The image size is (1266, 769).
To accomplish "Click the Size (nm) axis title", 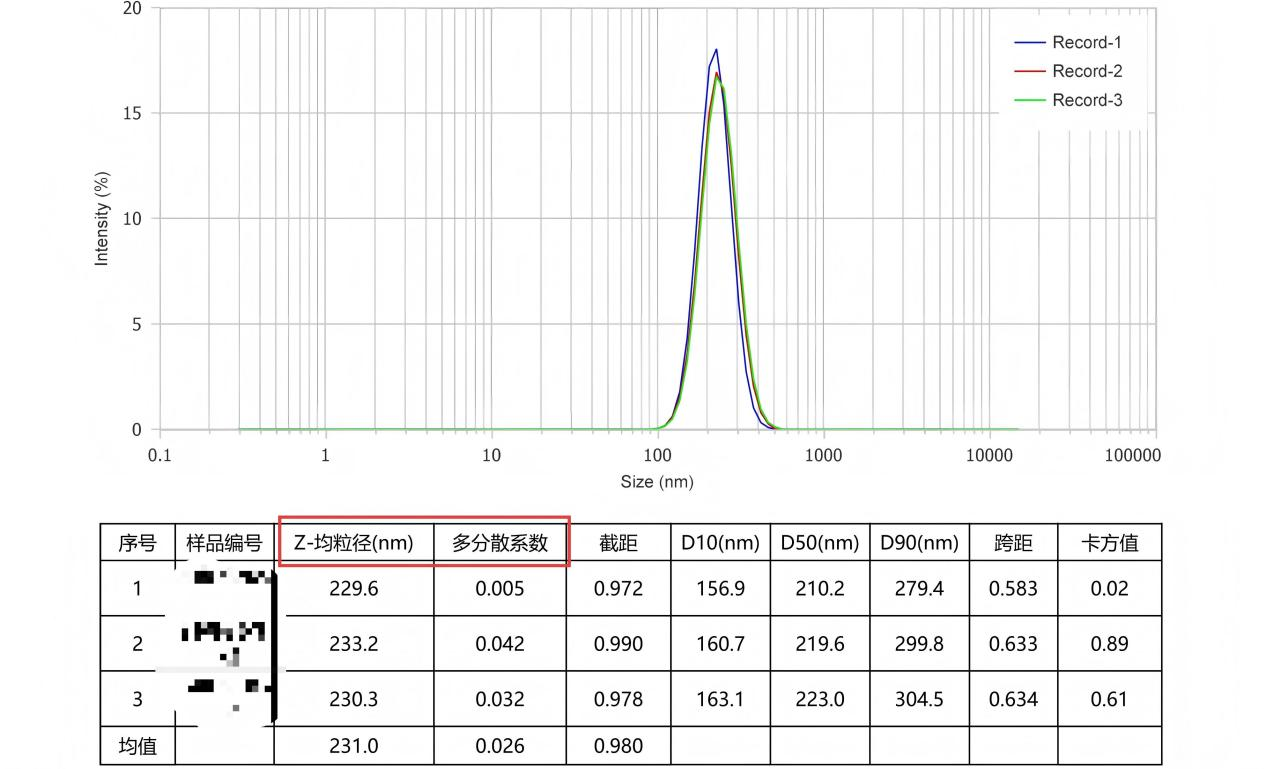I will click(657, 482).
